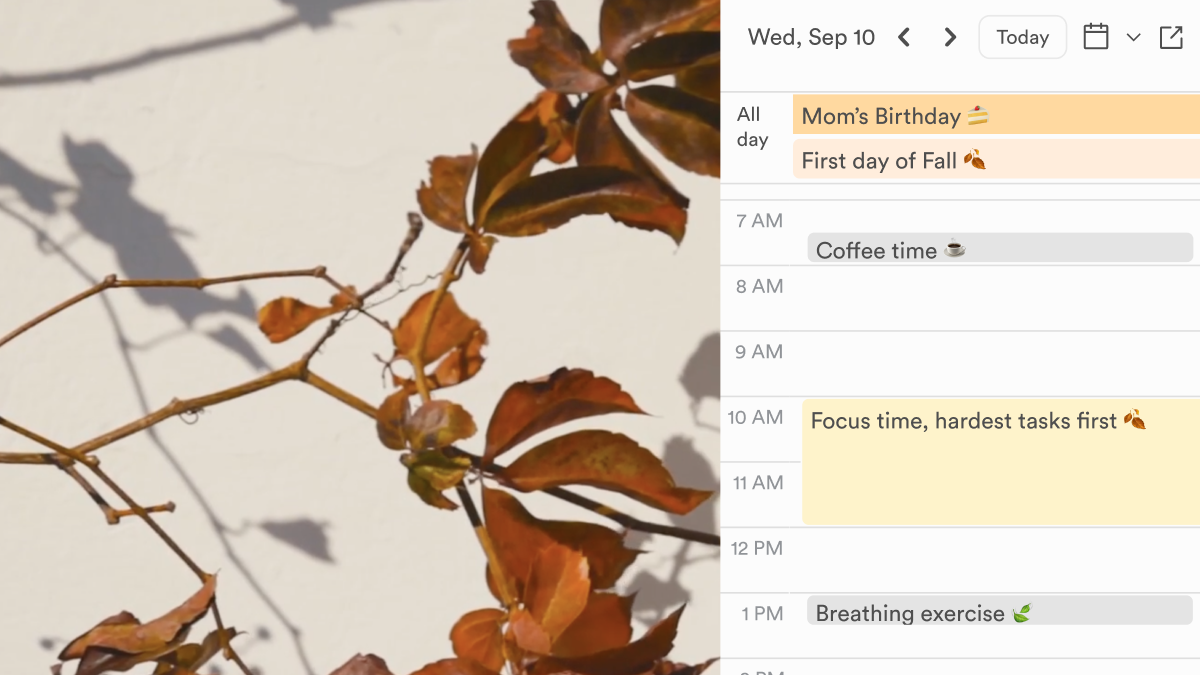This screenshot has width=1200, height=675.
Task: Click the Wed, Sep 10 date label
Action: [x=811, y=38]
